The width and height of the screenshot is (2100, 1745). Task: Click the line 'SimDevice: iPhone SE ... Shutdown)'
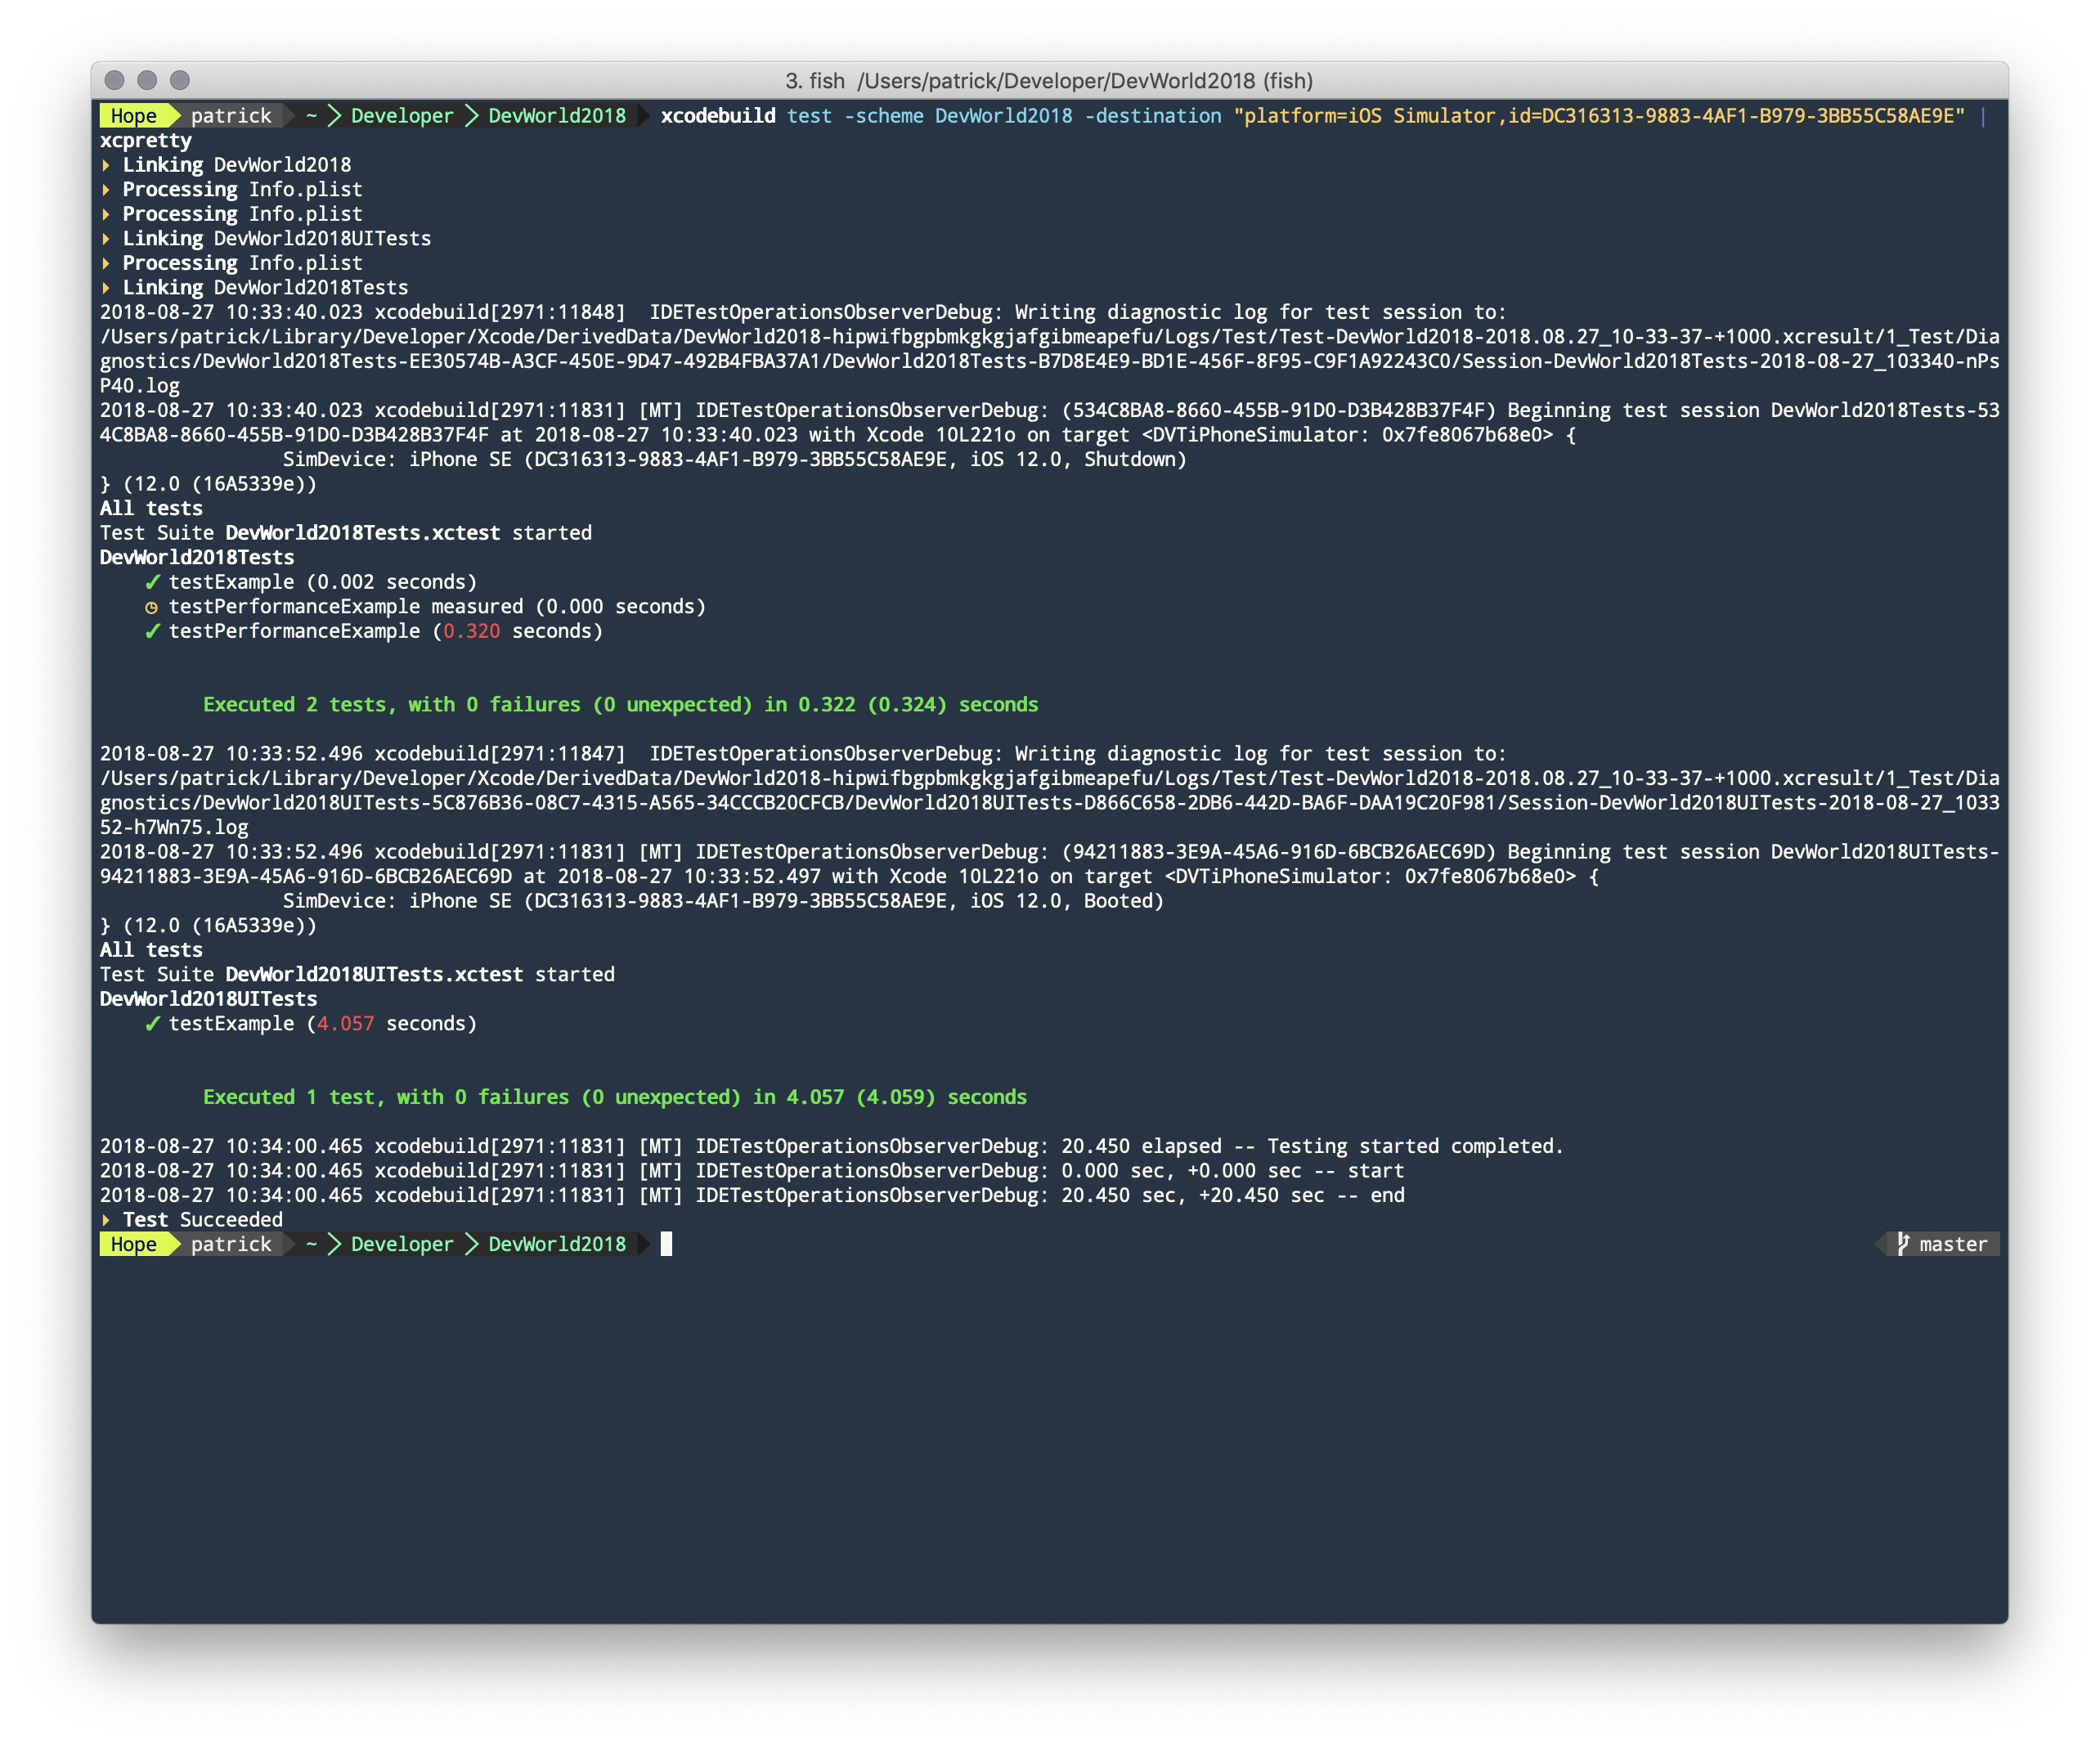735,460
